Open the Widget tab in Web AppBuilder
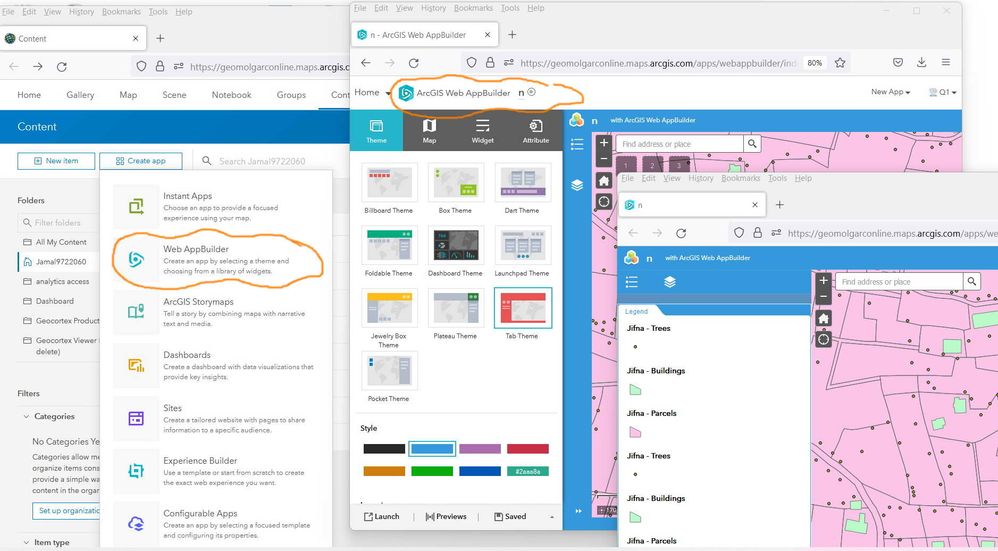 (x=482, y=130)
